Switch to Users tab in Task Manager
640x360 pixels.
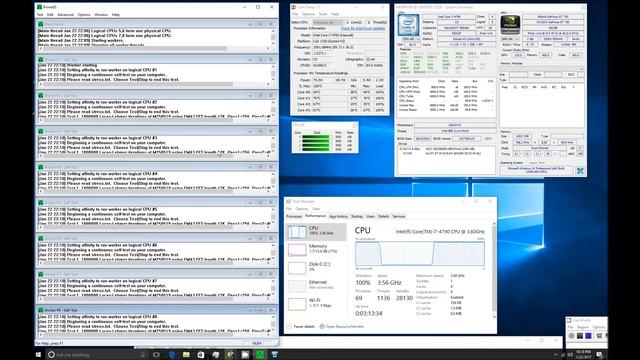[x=371, y=216]
